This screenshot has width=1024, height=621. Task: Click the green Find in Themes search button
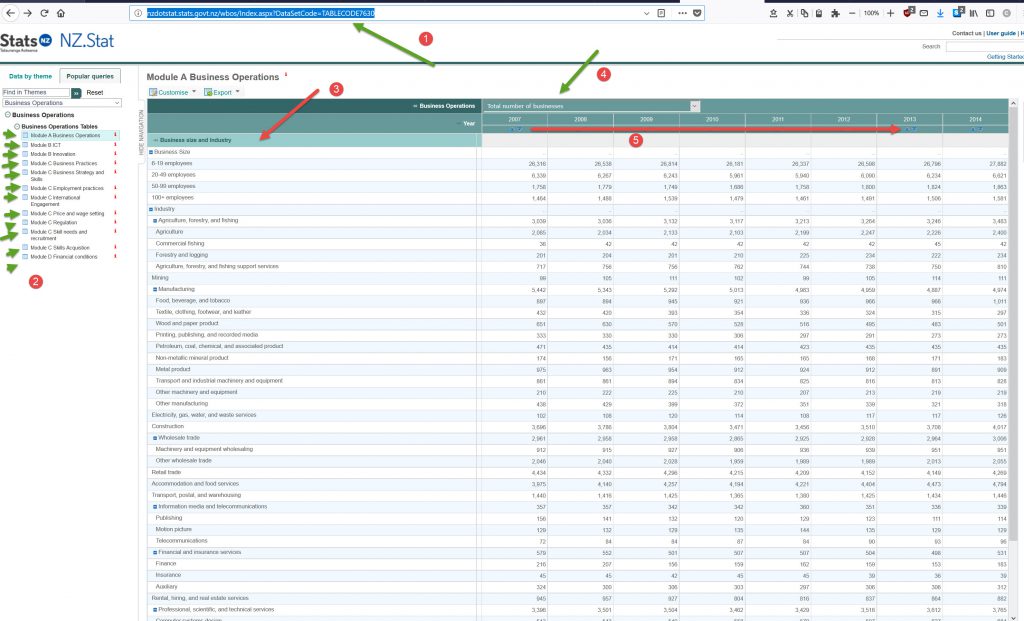point(76,92)
